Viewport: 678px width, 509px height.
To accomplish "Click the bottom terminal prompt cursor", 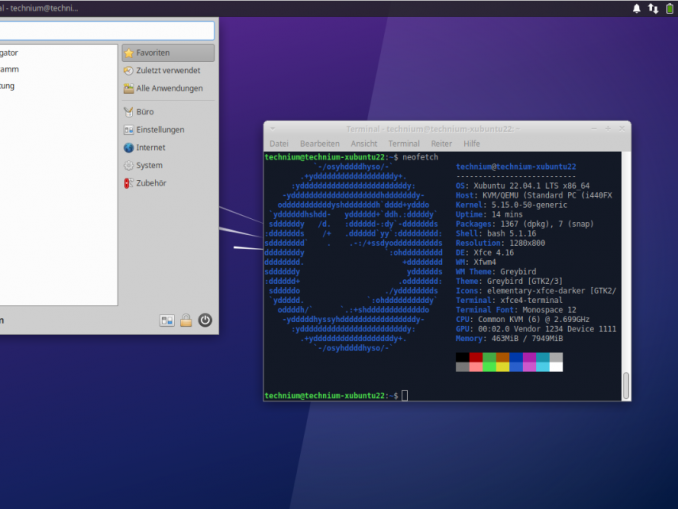I will pos(405,395).
